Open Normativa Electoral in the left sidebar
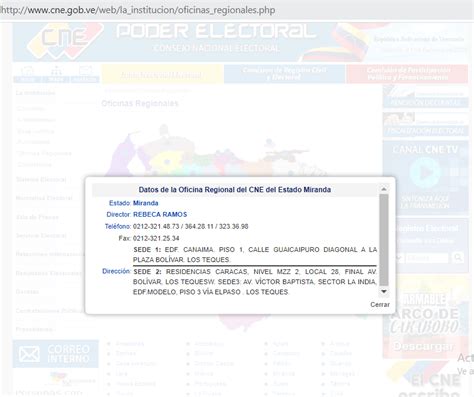The width and height of the screenshot is (474, 397). (44, 198)
